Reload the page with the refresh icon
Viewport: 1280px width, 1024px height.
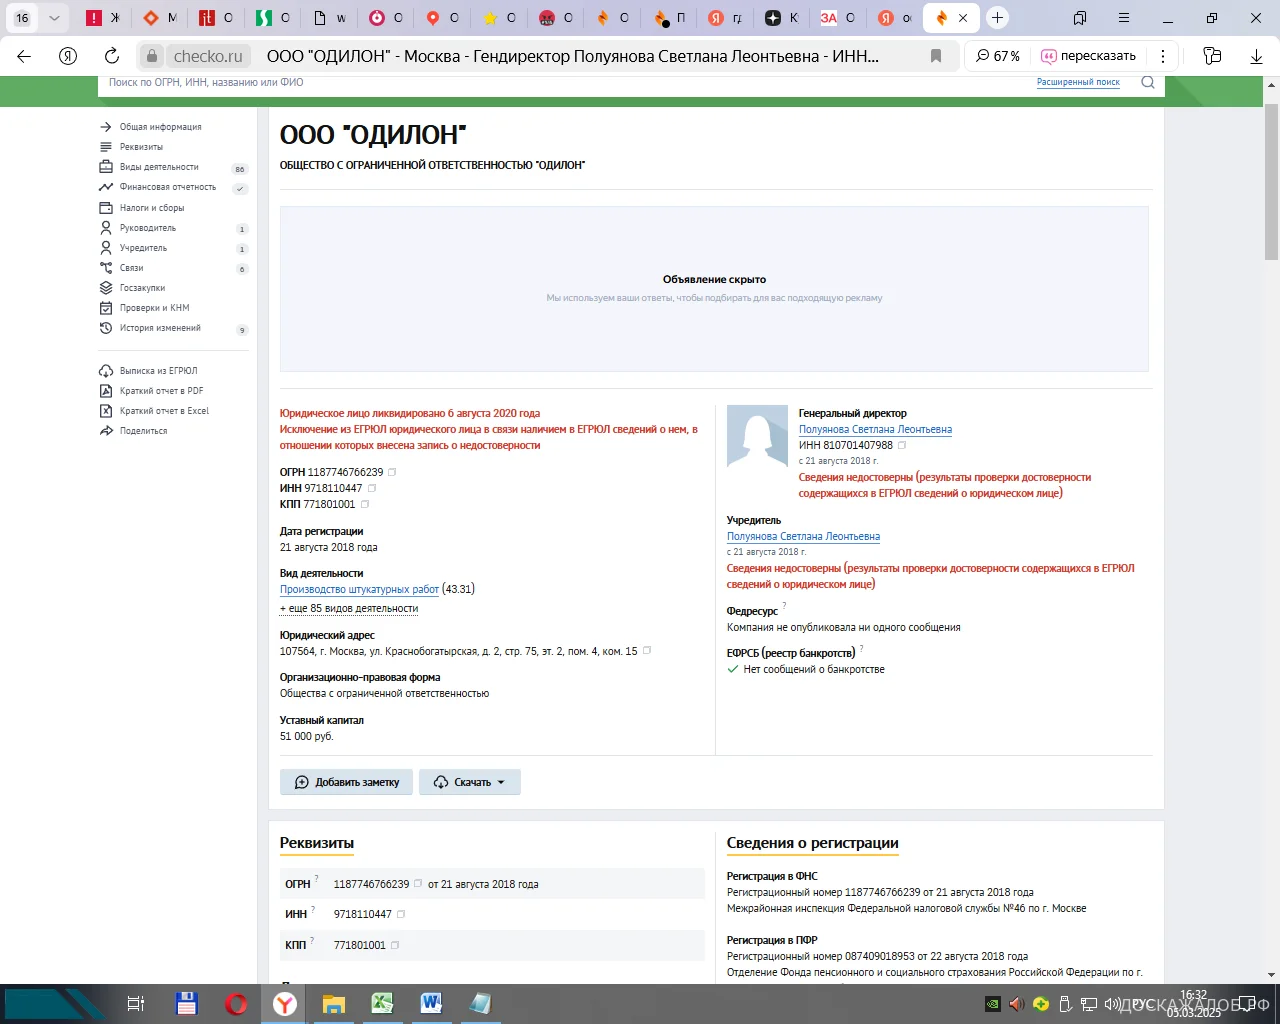pyautogui.click(x=112, y=56)
